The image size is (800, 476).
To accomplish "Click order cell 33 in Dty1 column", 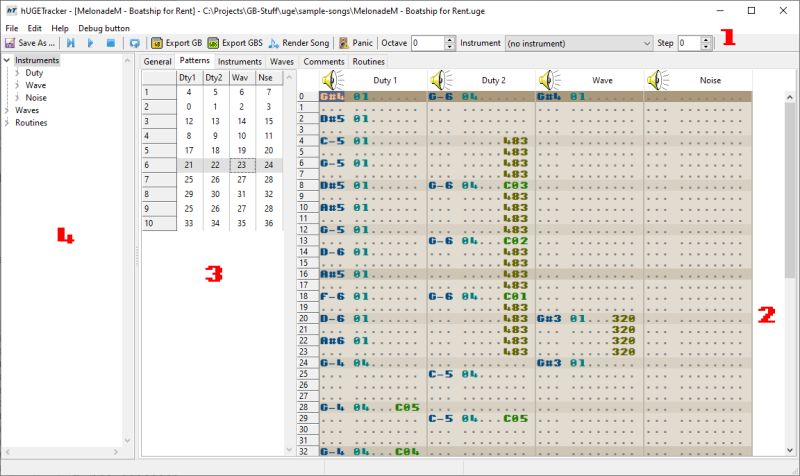I will 189,223.
